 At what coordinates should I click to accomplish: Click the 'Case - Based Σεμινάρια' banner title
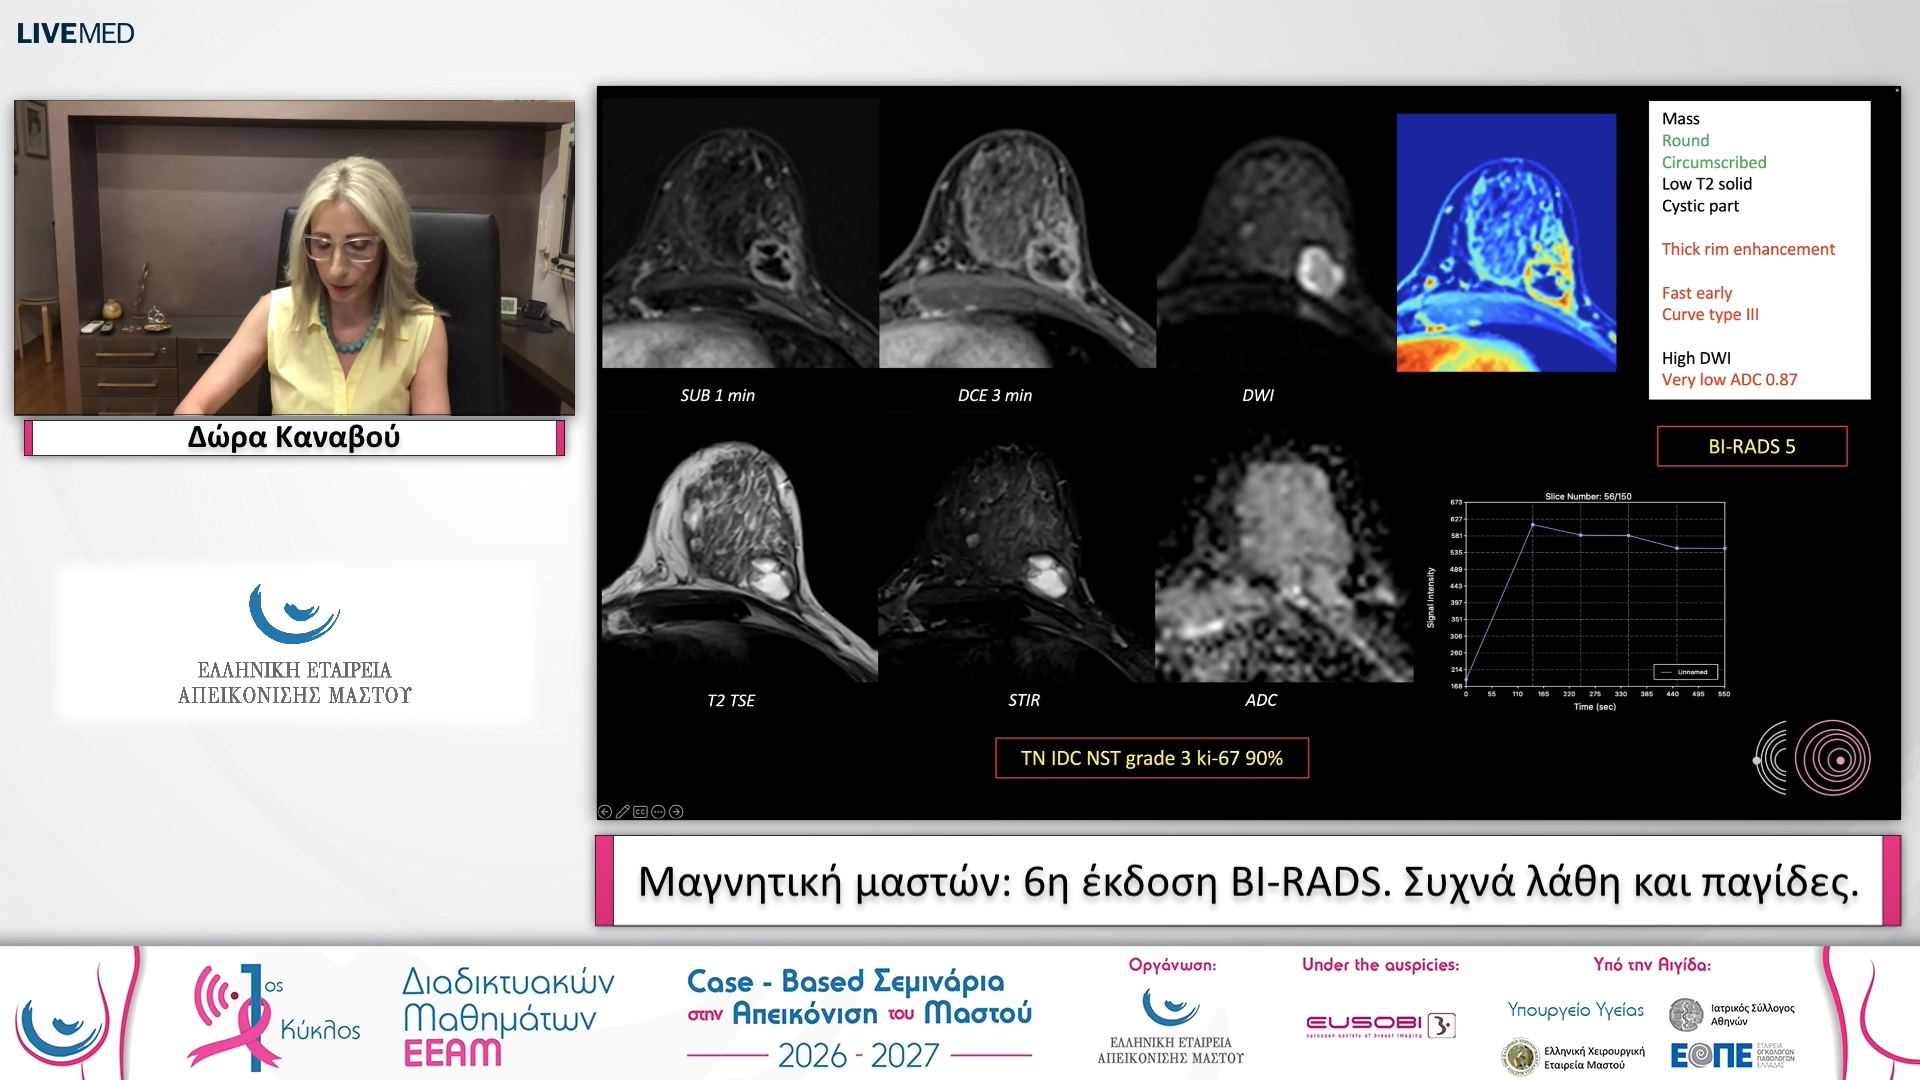[845, 981]
